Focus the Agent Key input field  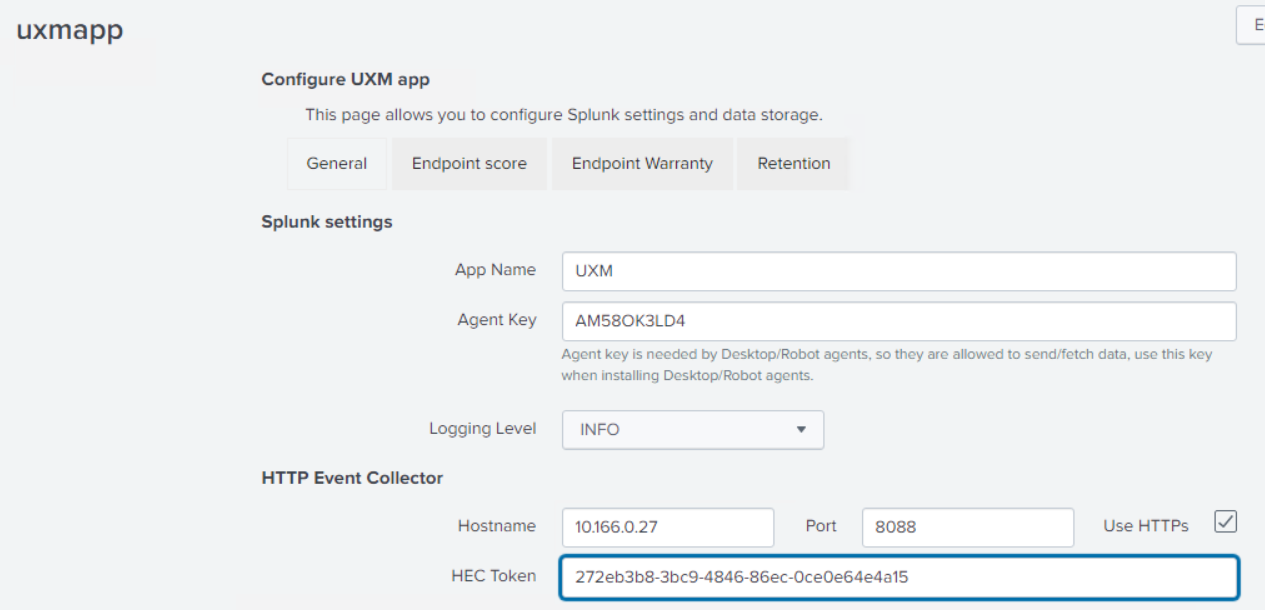point(898,320)
